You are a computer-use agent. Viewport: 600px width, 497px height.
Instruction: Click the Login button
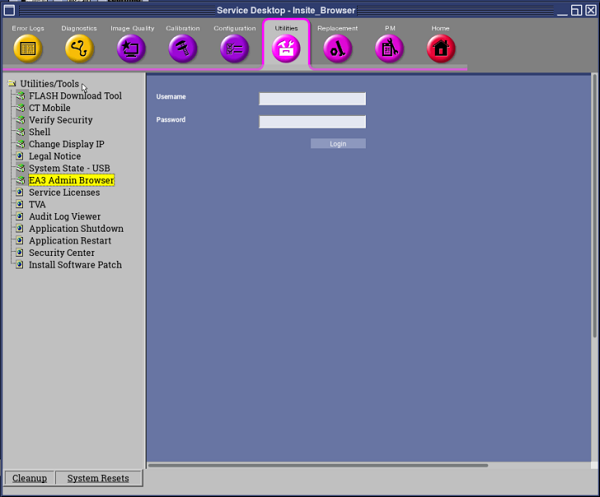tap(338, 144)
